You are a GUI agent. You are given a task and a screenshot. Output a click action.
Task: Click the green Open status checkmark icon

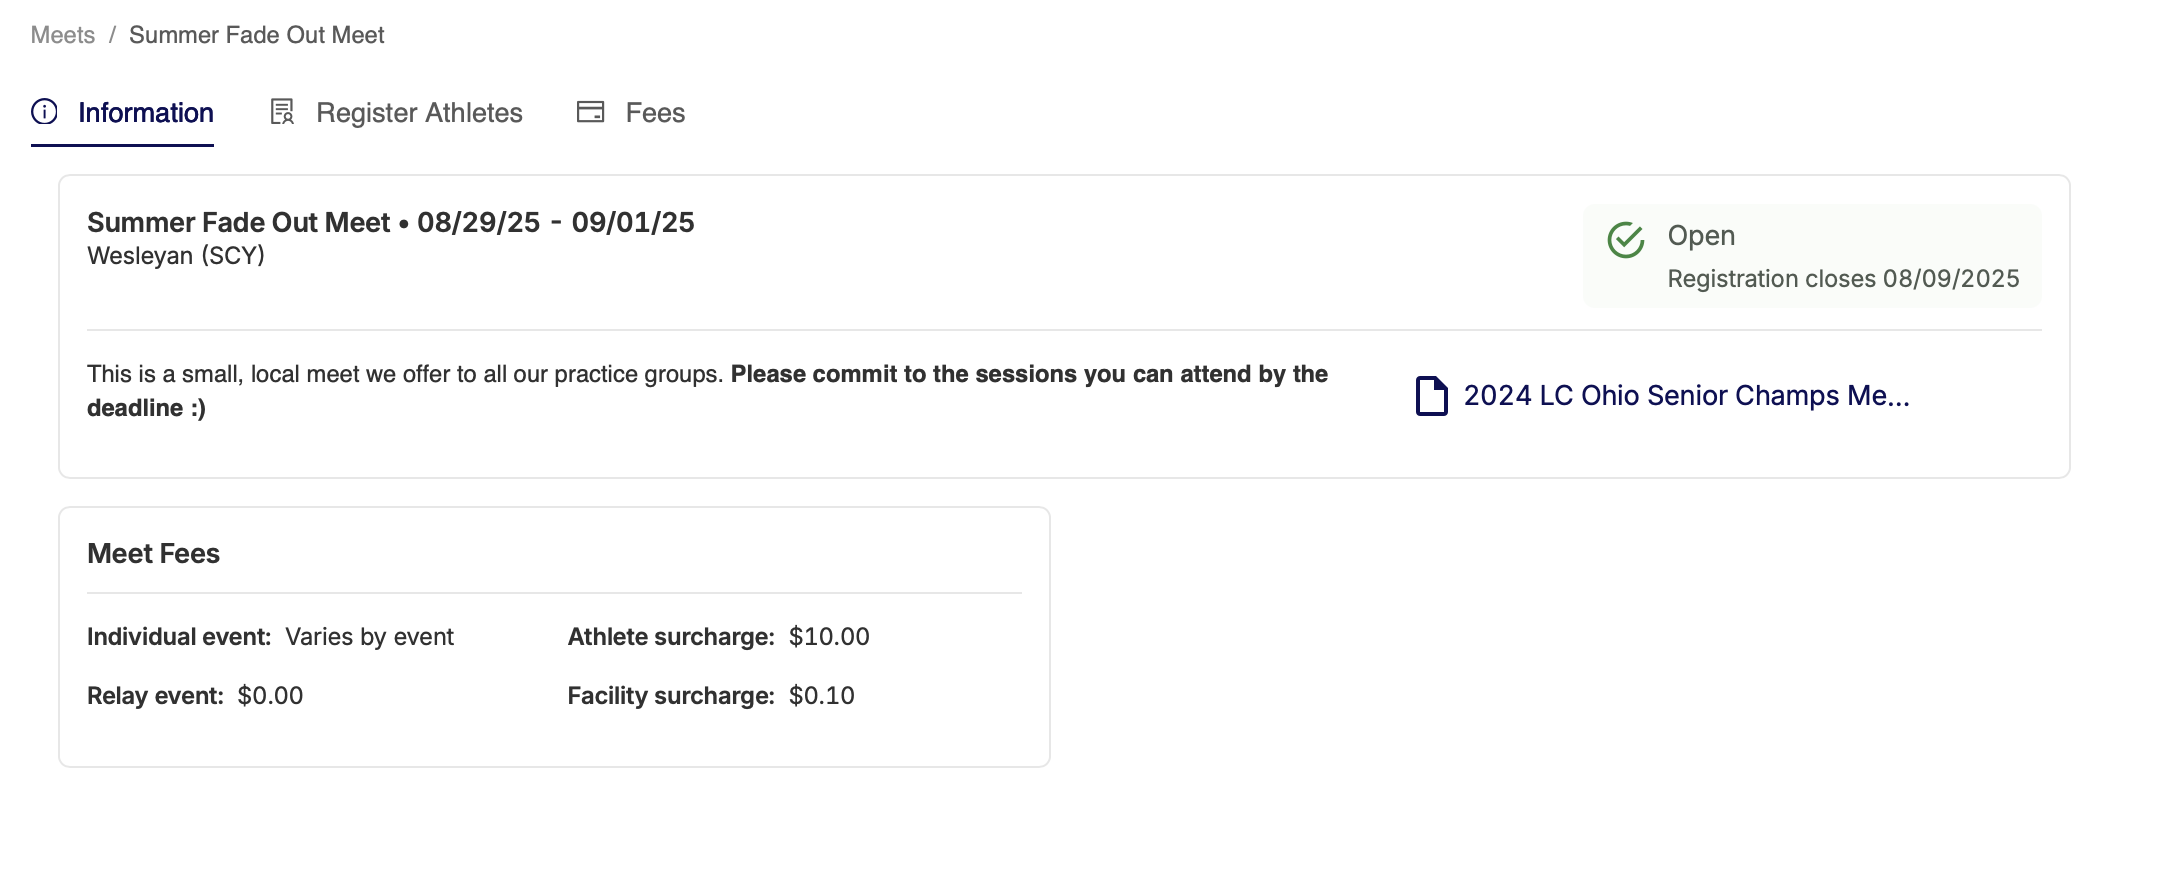tap(1626, 240)
